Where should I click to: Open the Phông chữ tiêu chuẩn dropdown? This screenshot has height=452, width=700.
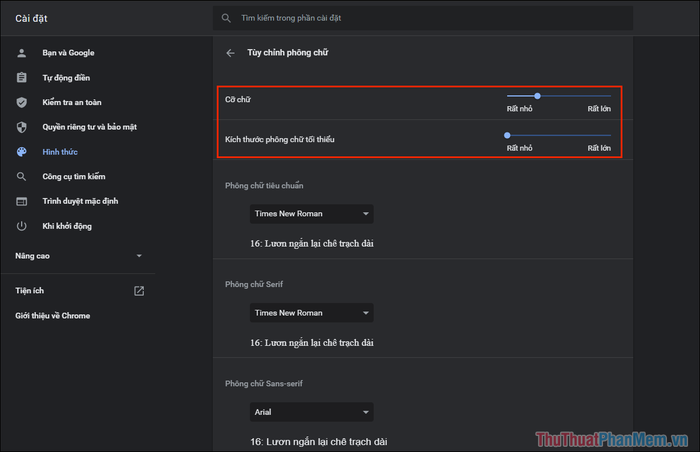312,214
